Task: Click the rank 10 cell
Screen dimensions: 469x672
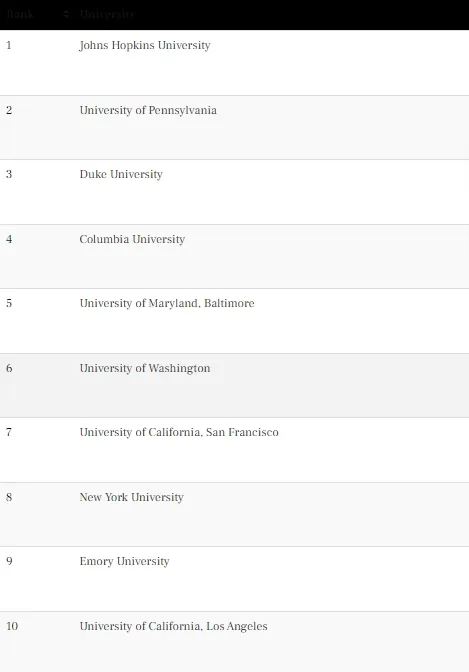Action: 12,626
